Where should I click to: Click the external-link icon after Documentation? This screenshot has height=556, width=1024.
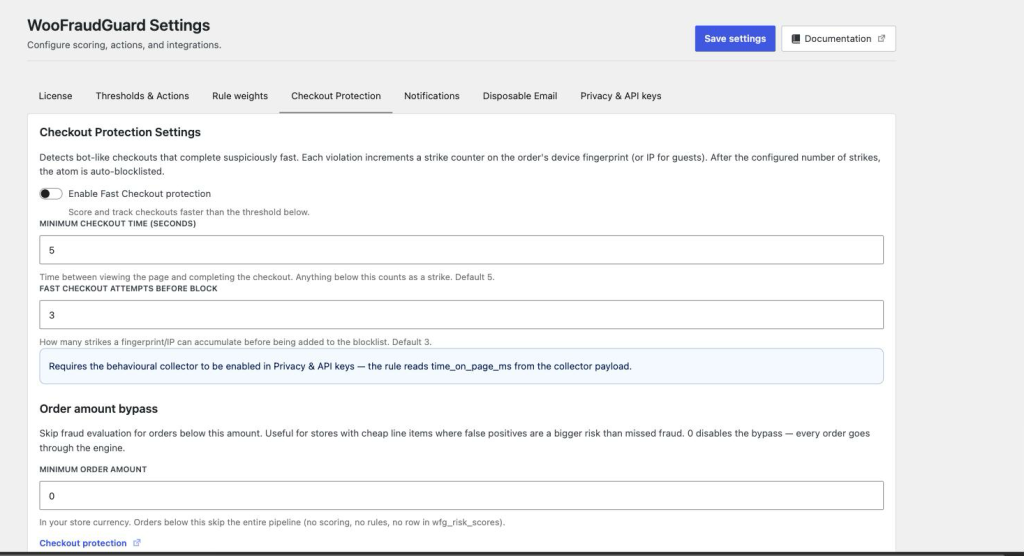[x=881, y=39]
